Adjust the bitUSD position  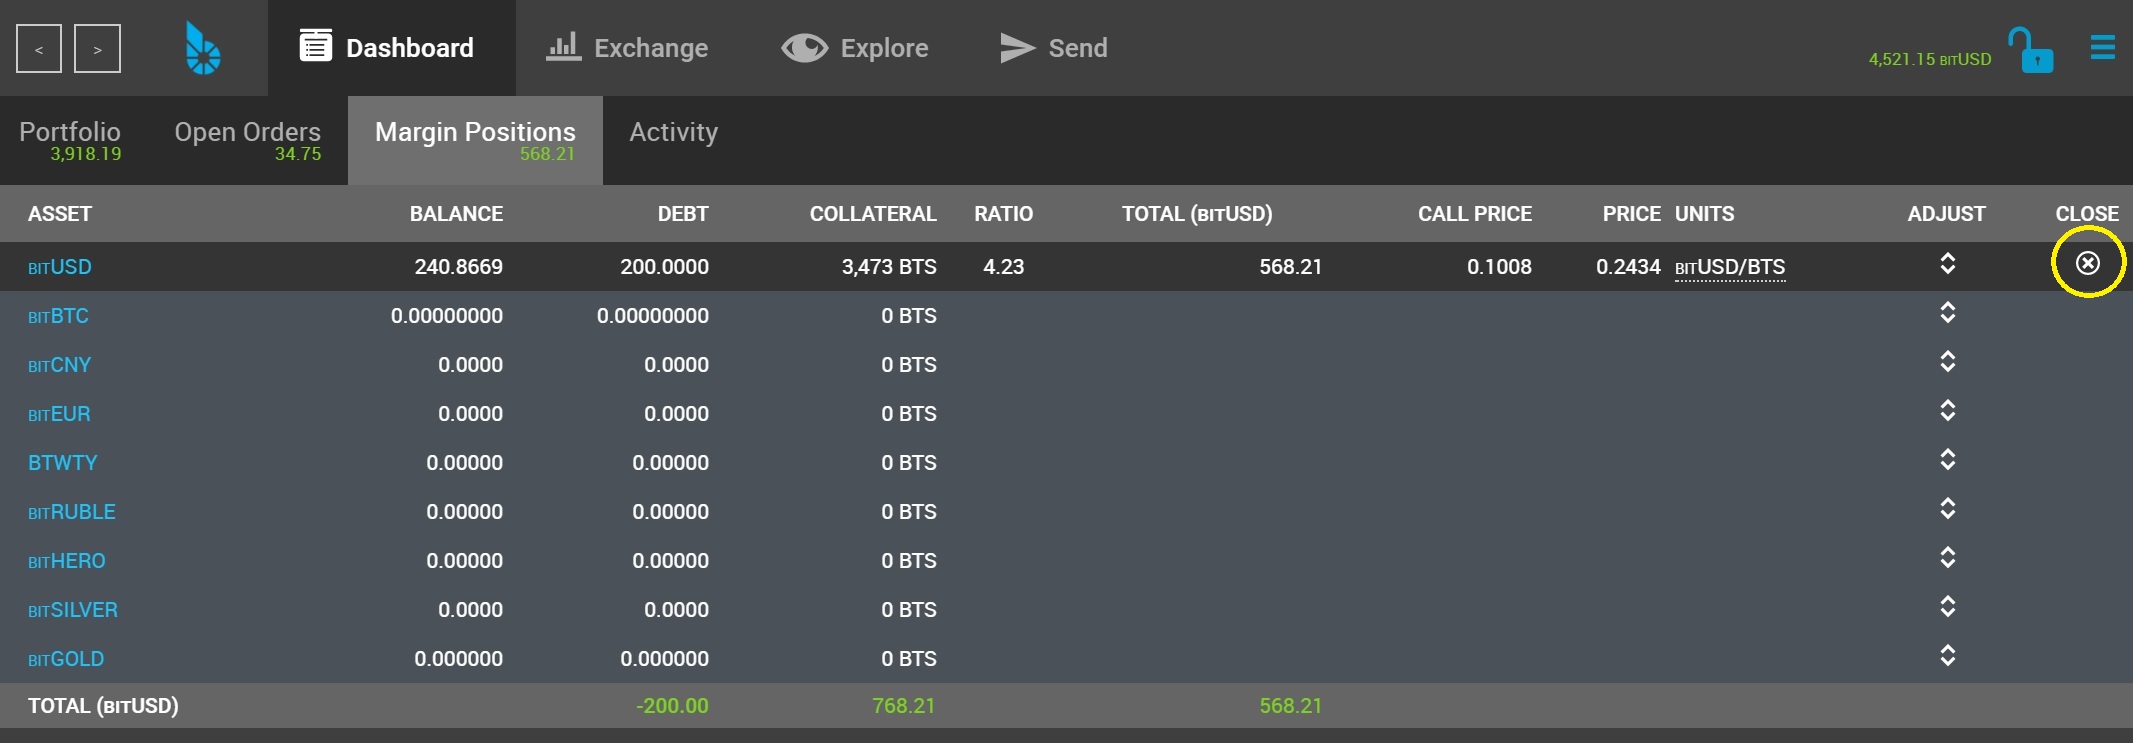click(x=1947, y=263)
